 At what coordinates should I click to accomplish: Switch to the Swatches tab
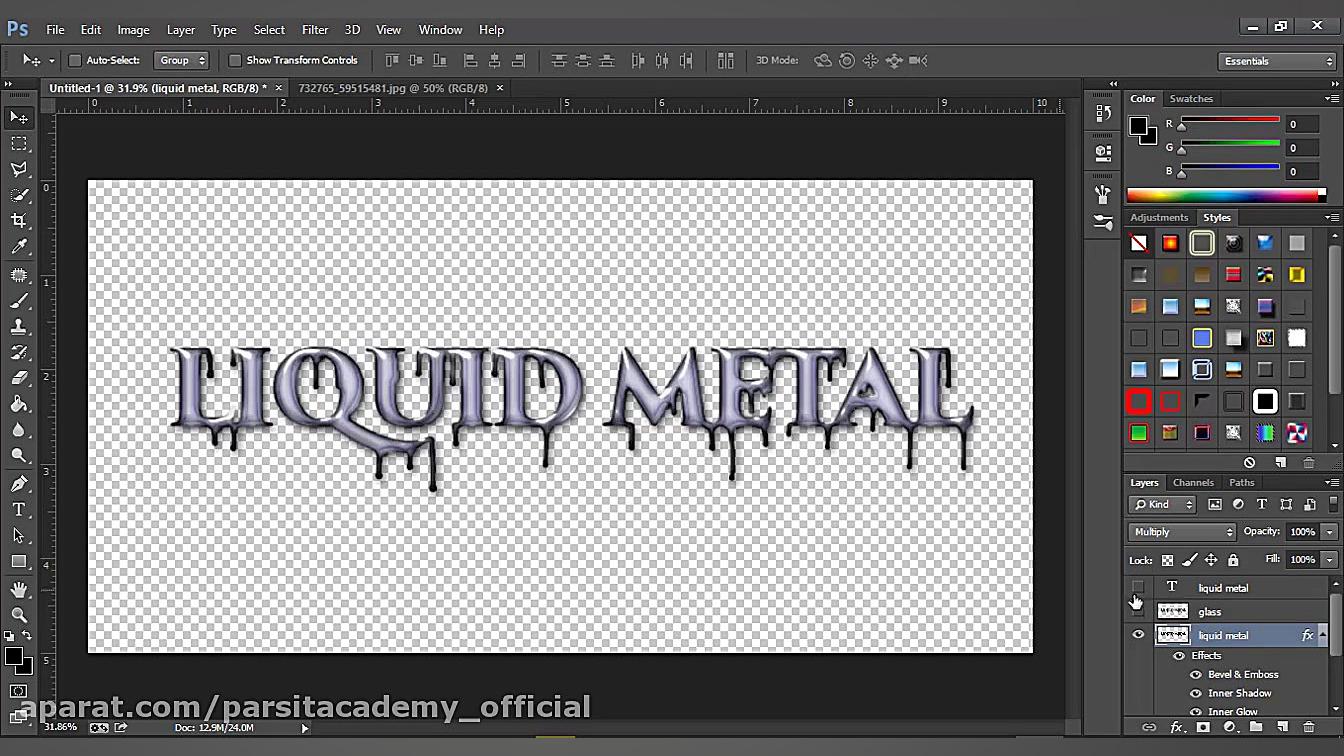1191,99
